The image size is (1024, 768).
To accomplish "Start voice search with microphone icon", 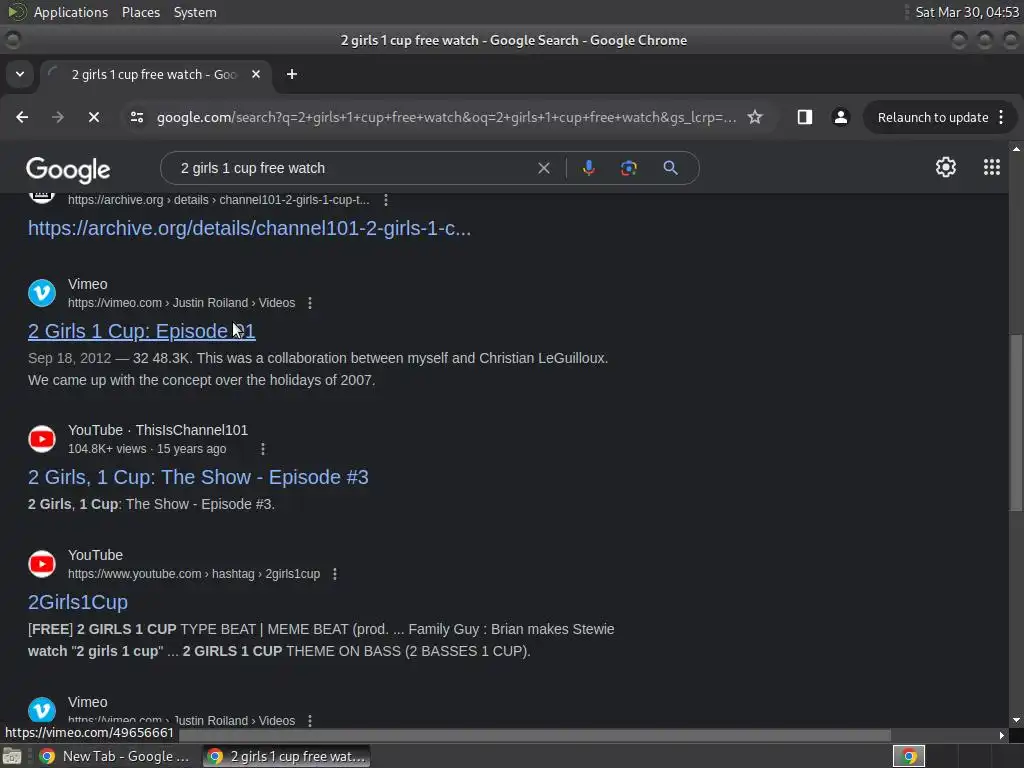I will [588, 168].
